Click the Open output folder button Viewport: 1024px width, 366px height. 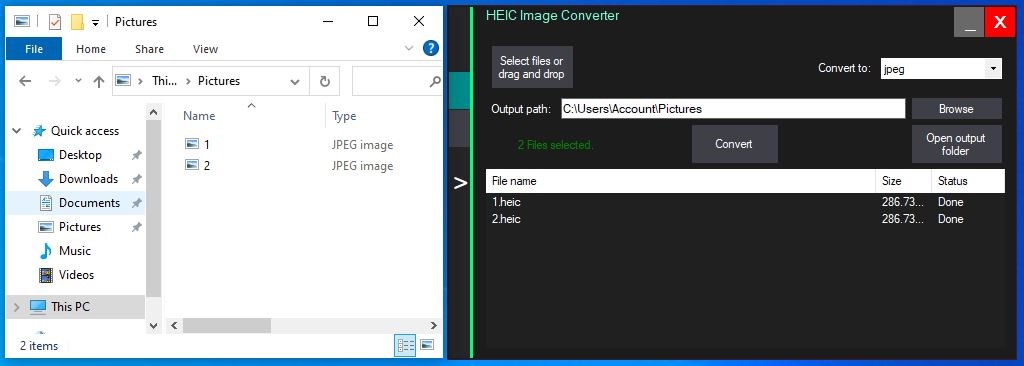click(956, 144)
